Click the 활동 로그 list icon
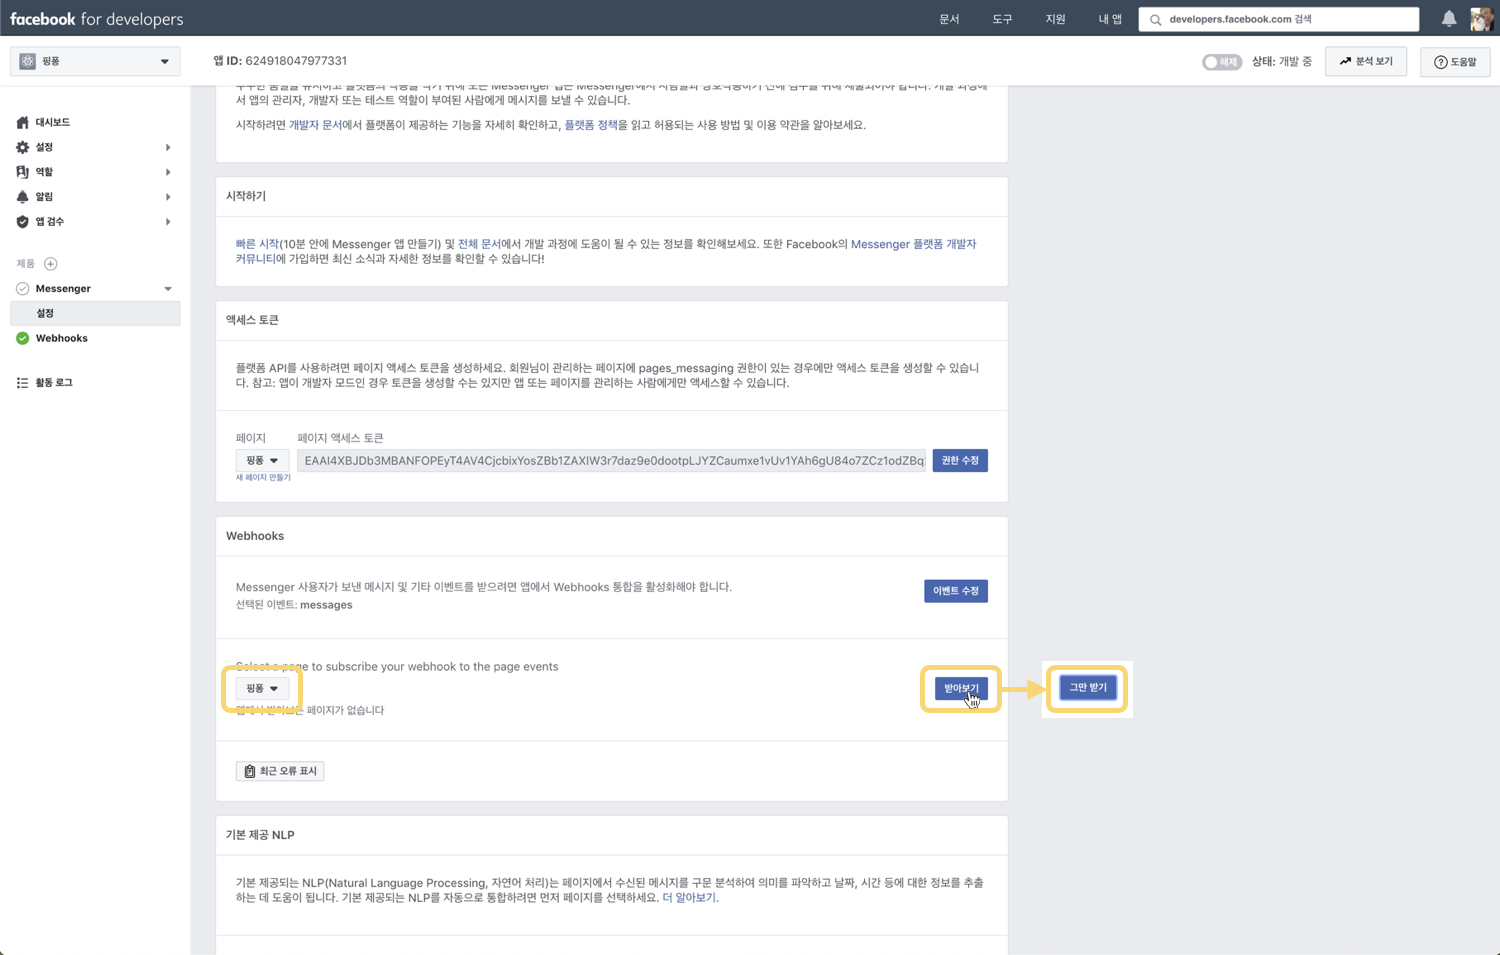 [x=22, y=383]
